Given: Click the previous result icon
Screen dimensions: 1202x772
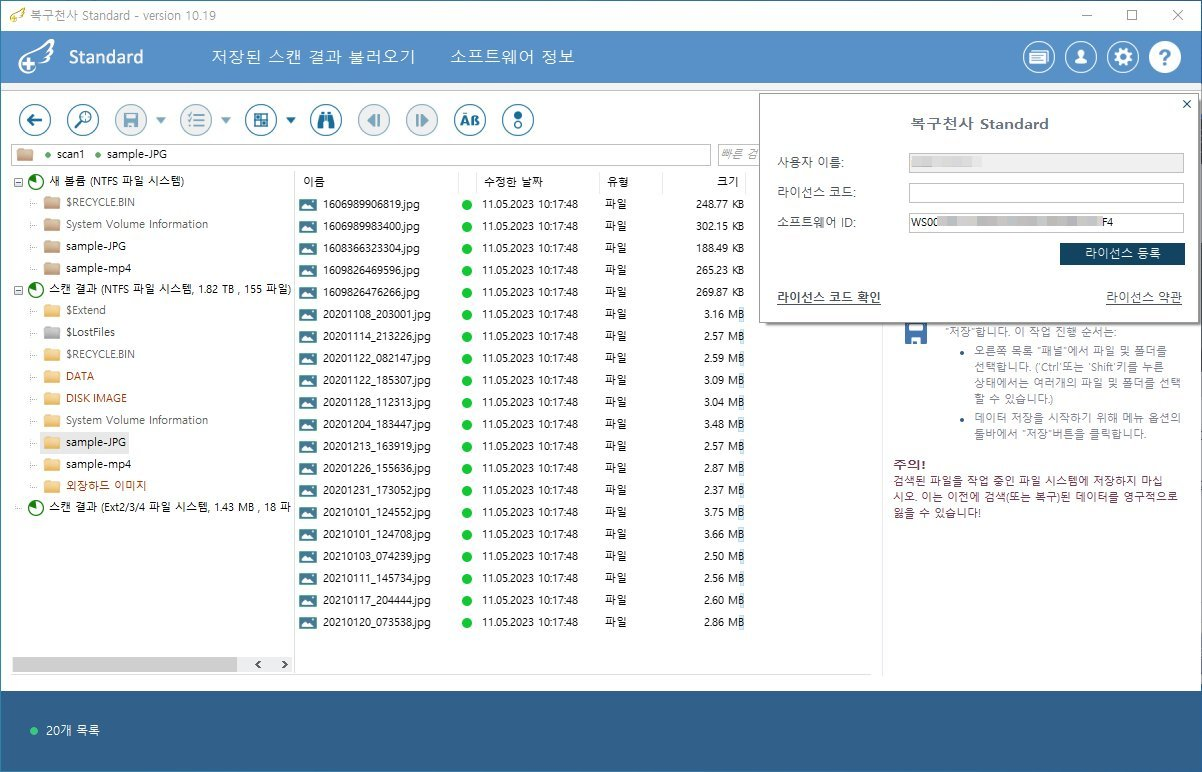Looking at the screenshot, I should click(x=374, y=120).
